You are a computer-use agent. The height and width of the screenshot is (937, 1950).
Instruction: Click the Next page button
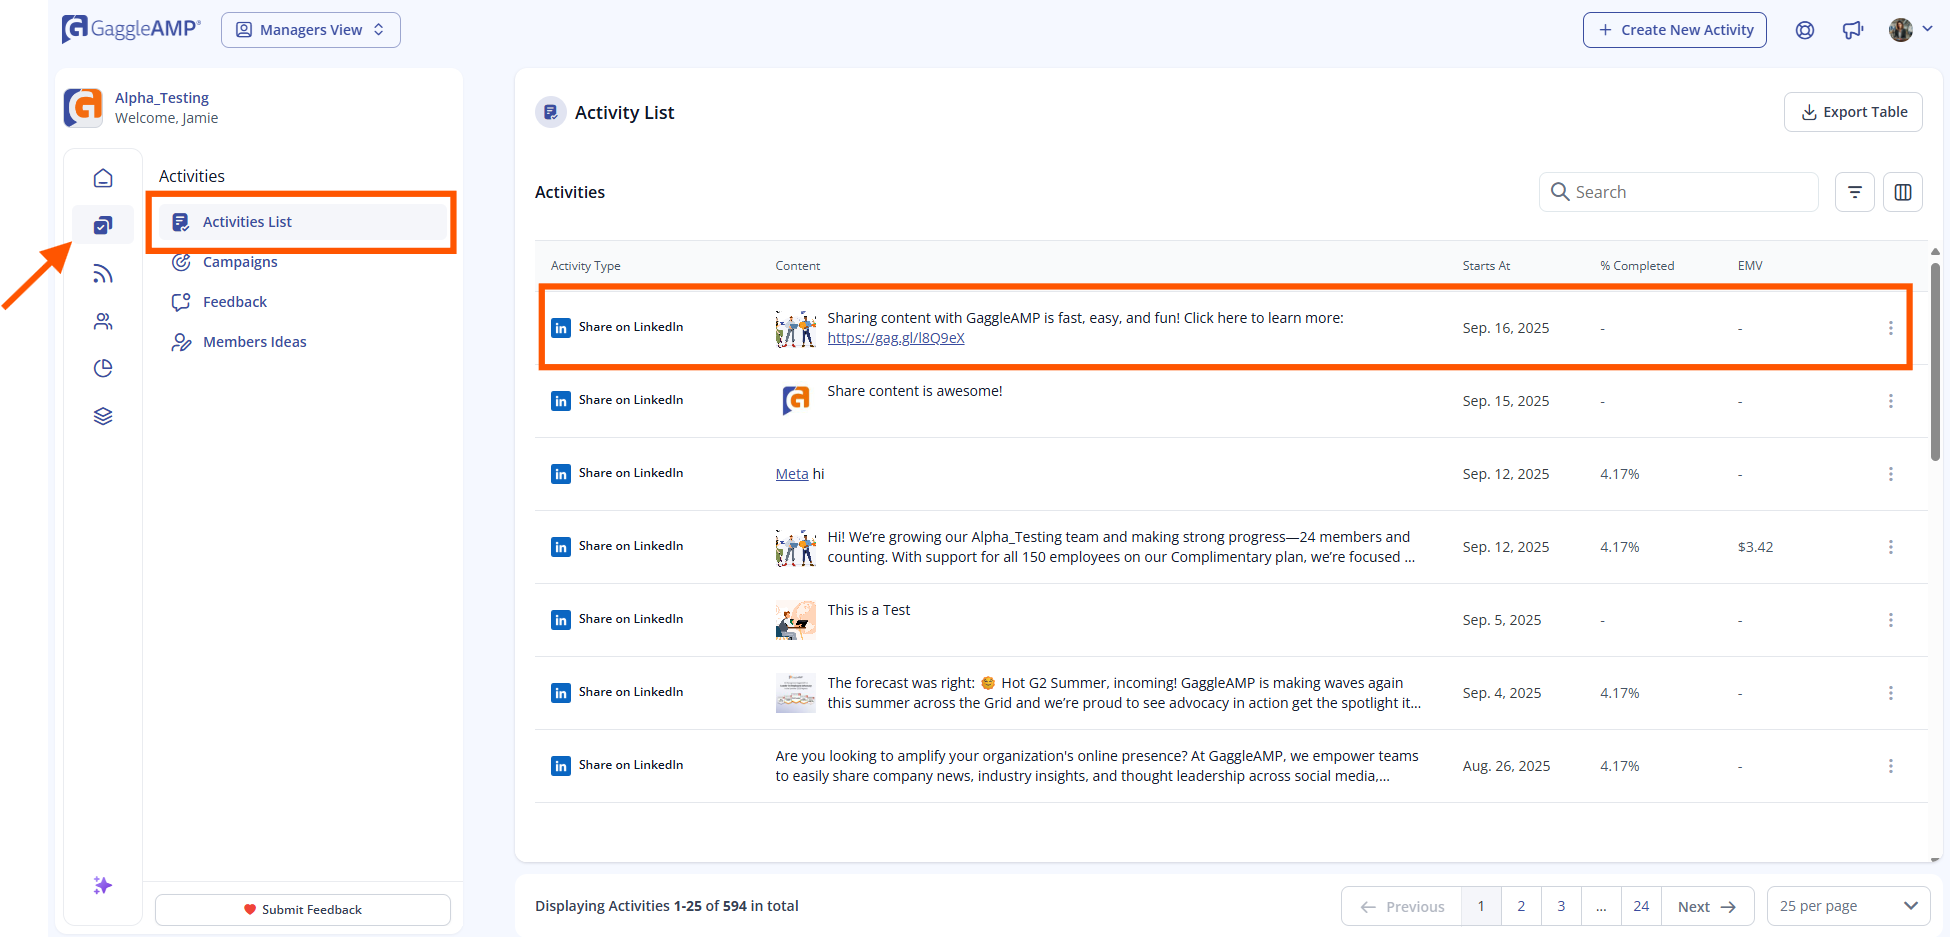1707,906
